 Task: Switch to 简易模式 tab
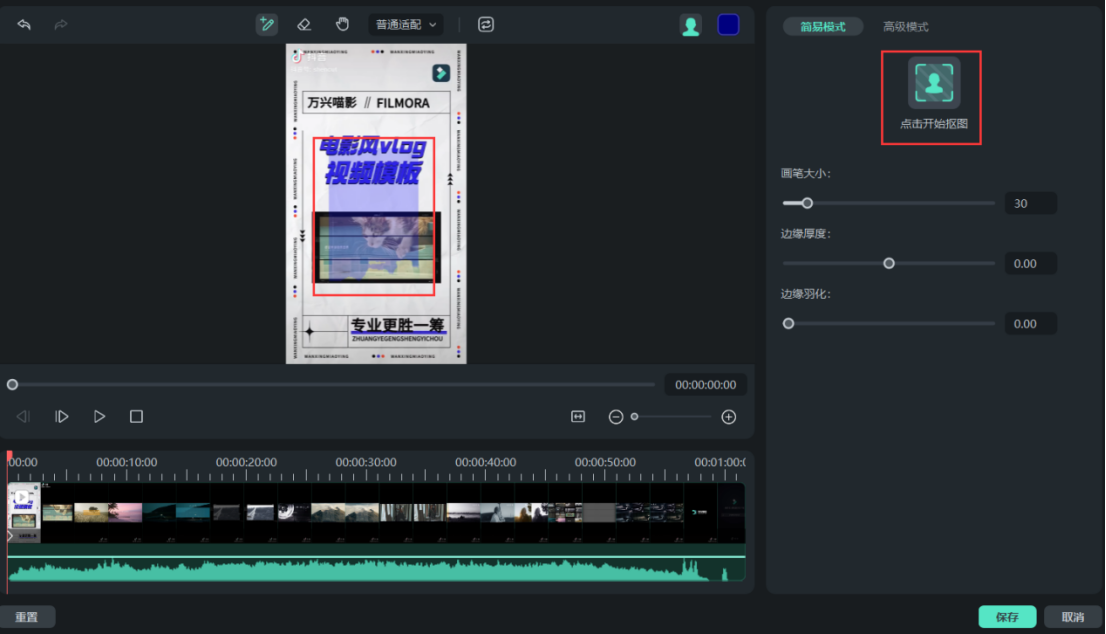[x=821, y=26]
